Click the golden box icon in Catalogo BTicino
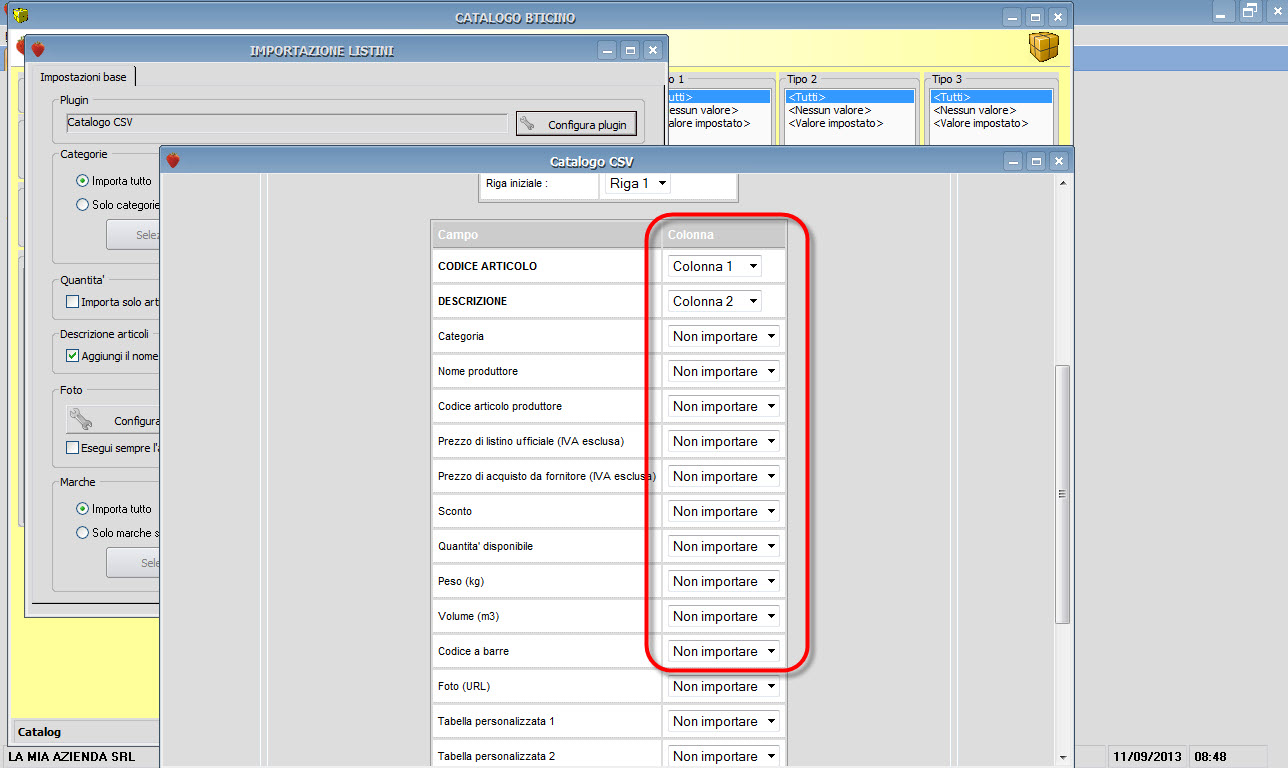 point(1043,47)
